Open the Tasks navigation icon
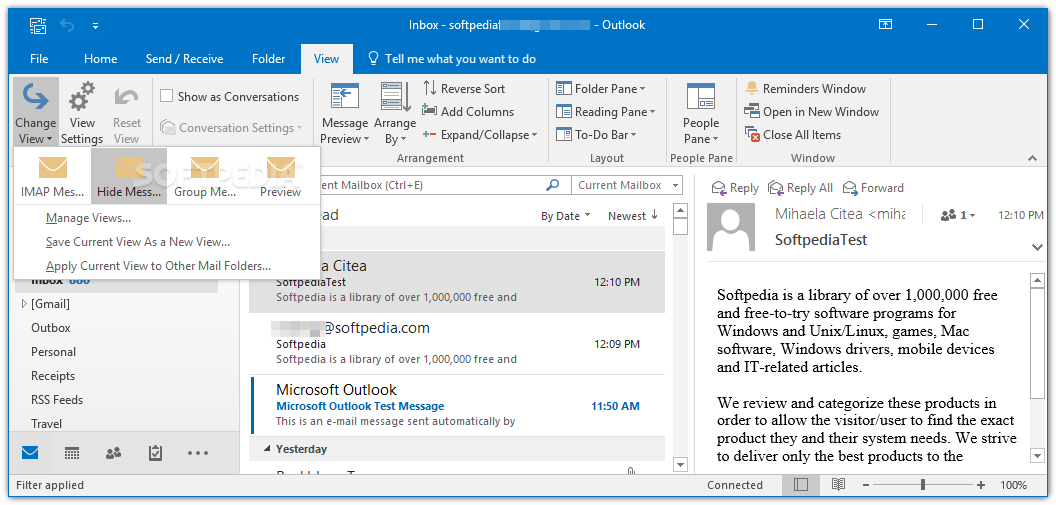1056x505 pixels. tap(156, 453)
